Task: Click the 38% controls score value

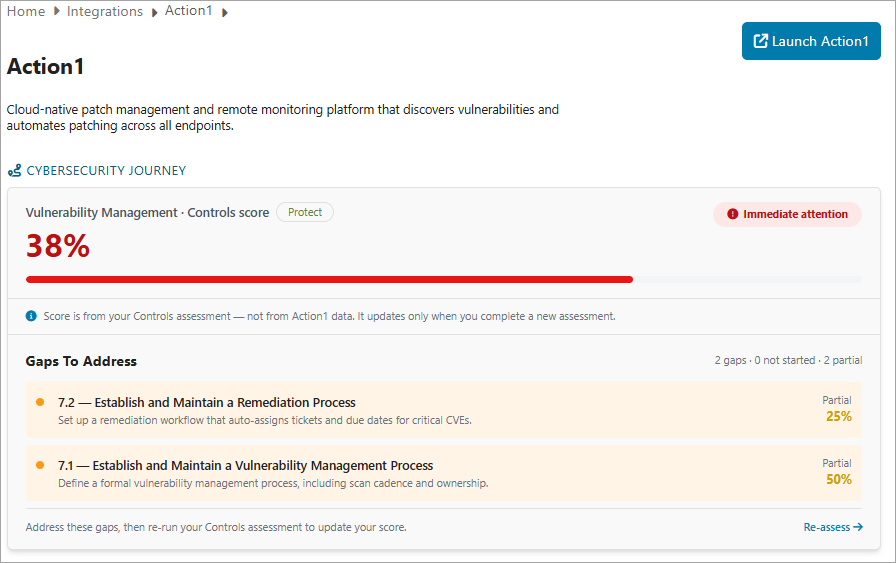Action: click(58, 246)
